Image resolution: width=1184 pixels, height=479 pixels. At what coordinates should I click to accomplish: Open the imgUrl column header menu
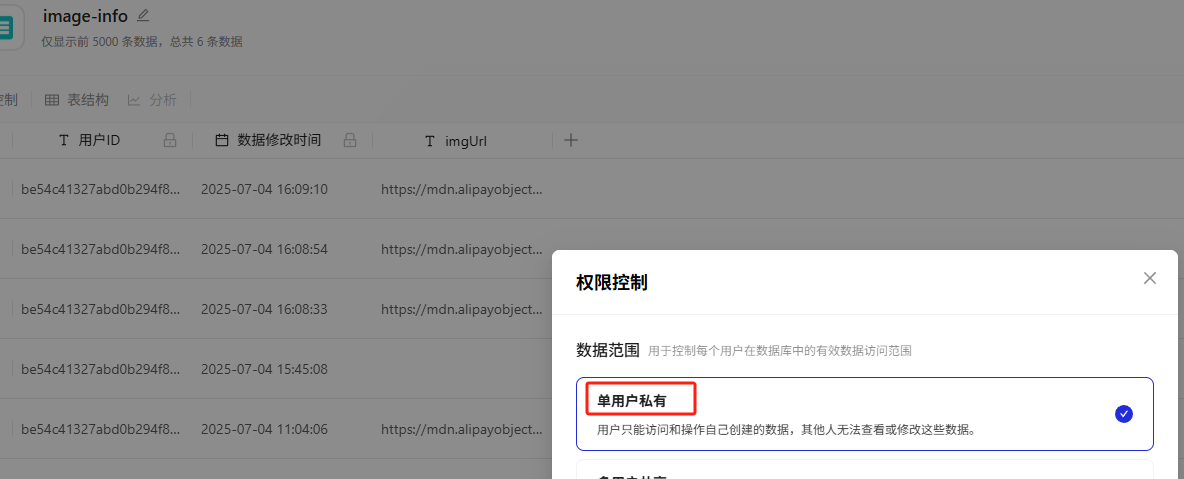click(465, 141)
